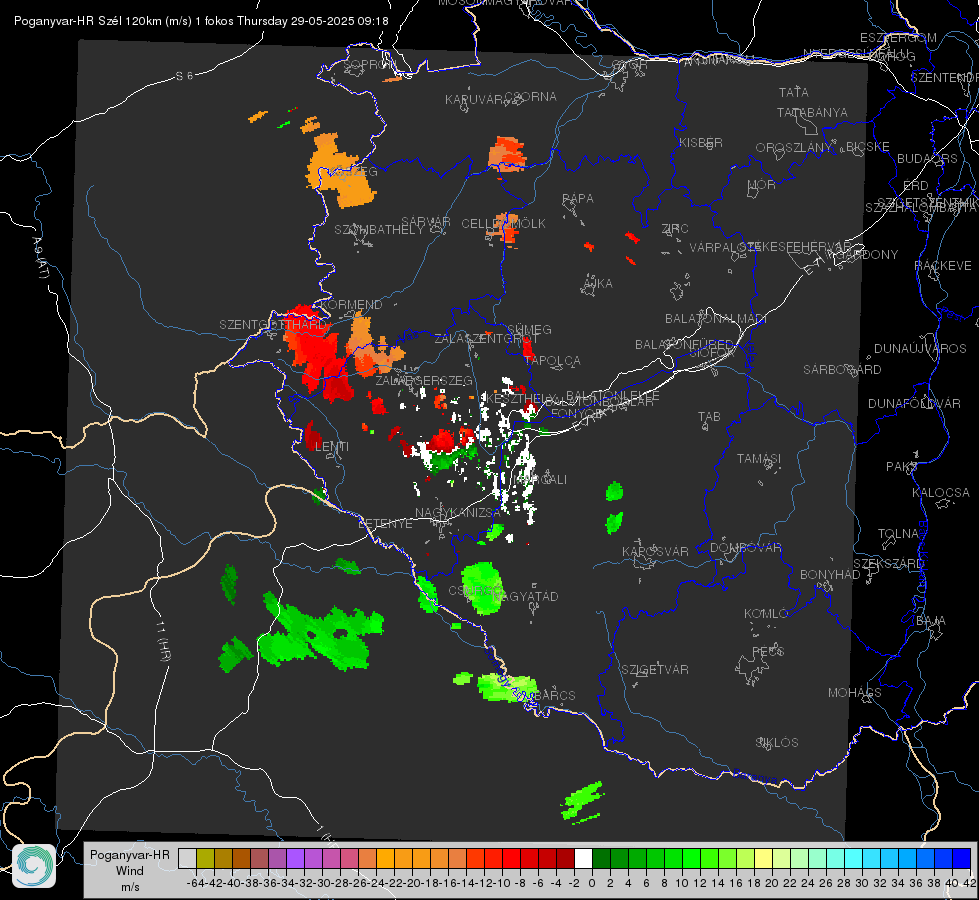This screenshot has width=979, height=900.
Task: Click the radar title text with date and time
Action: click(x=201, y=21)
